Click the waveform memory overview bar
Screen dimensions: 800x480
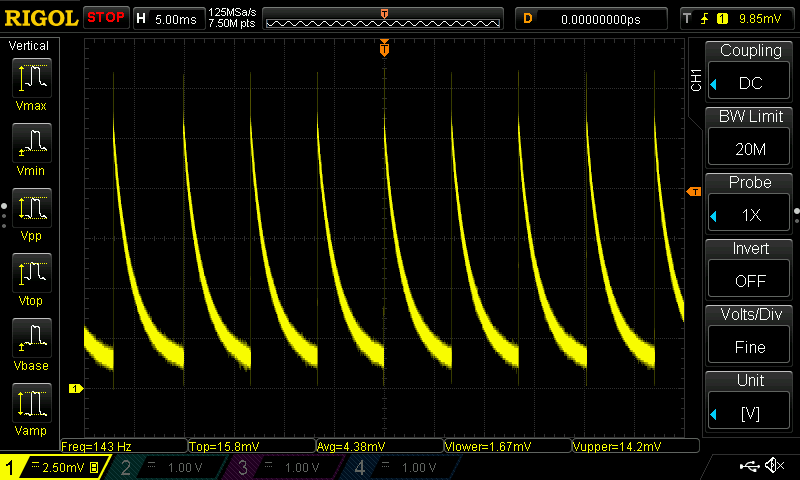(383, 19)
